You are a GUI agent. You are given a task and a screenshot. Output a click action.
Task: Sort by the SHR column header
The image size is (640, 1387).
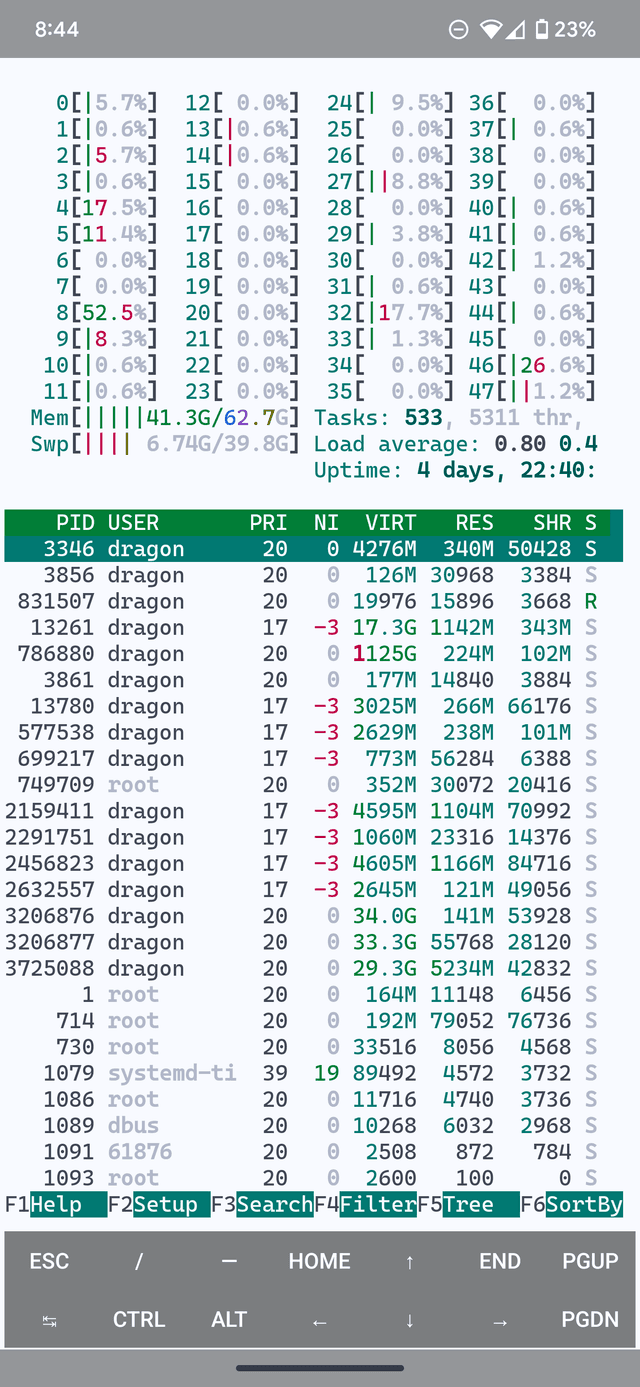(551, 522)
